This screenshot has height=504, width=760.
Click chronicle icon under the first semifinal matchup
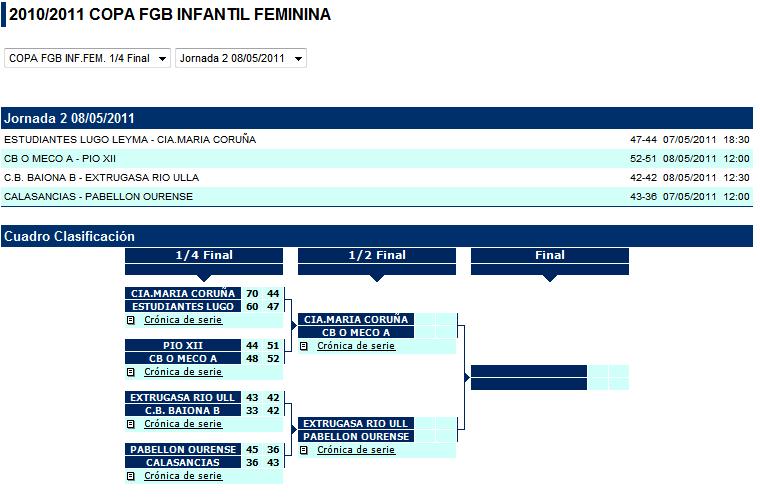303,346
